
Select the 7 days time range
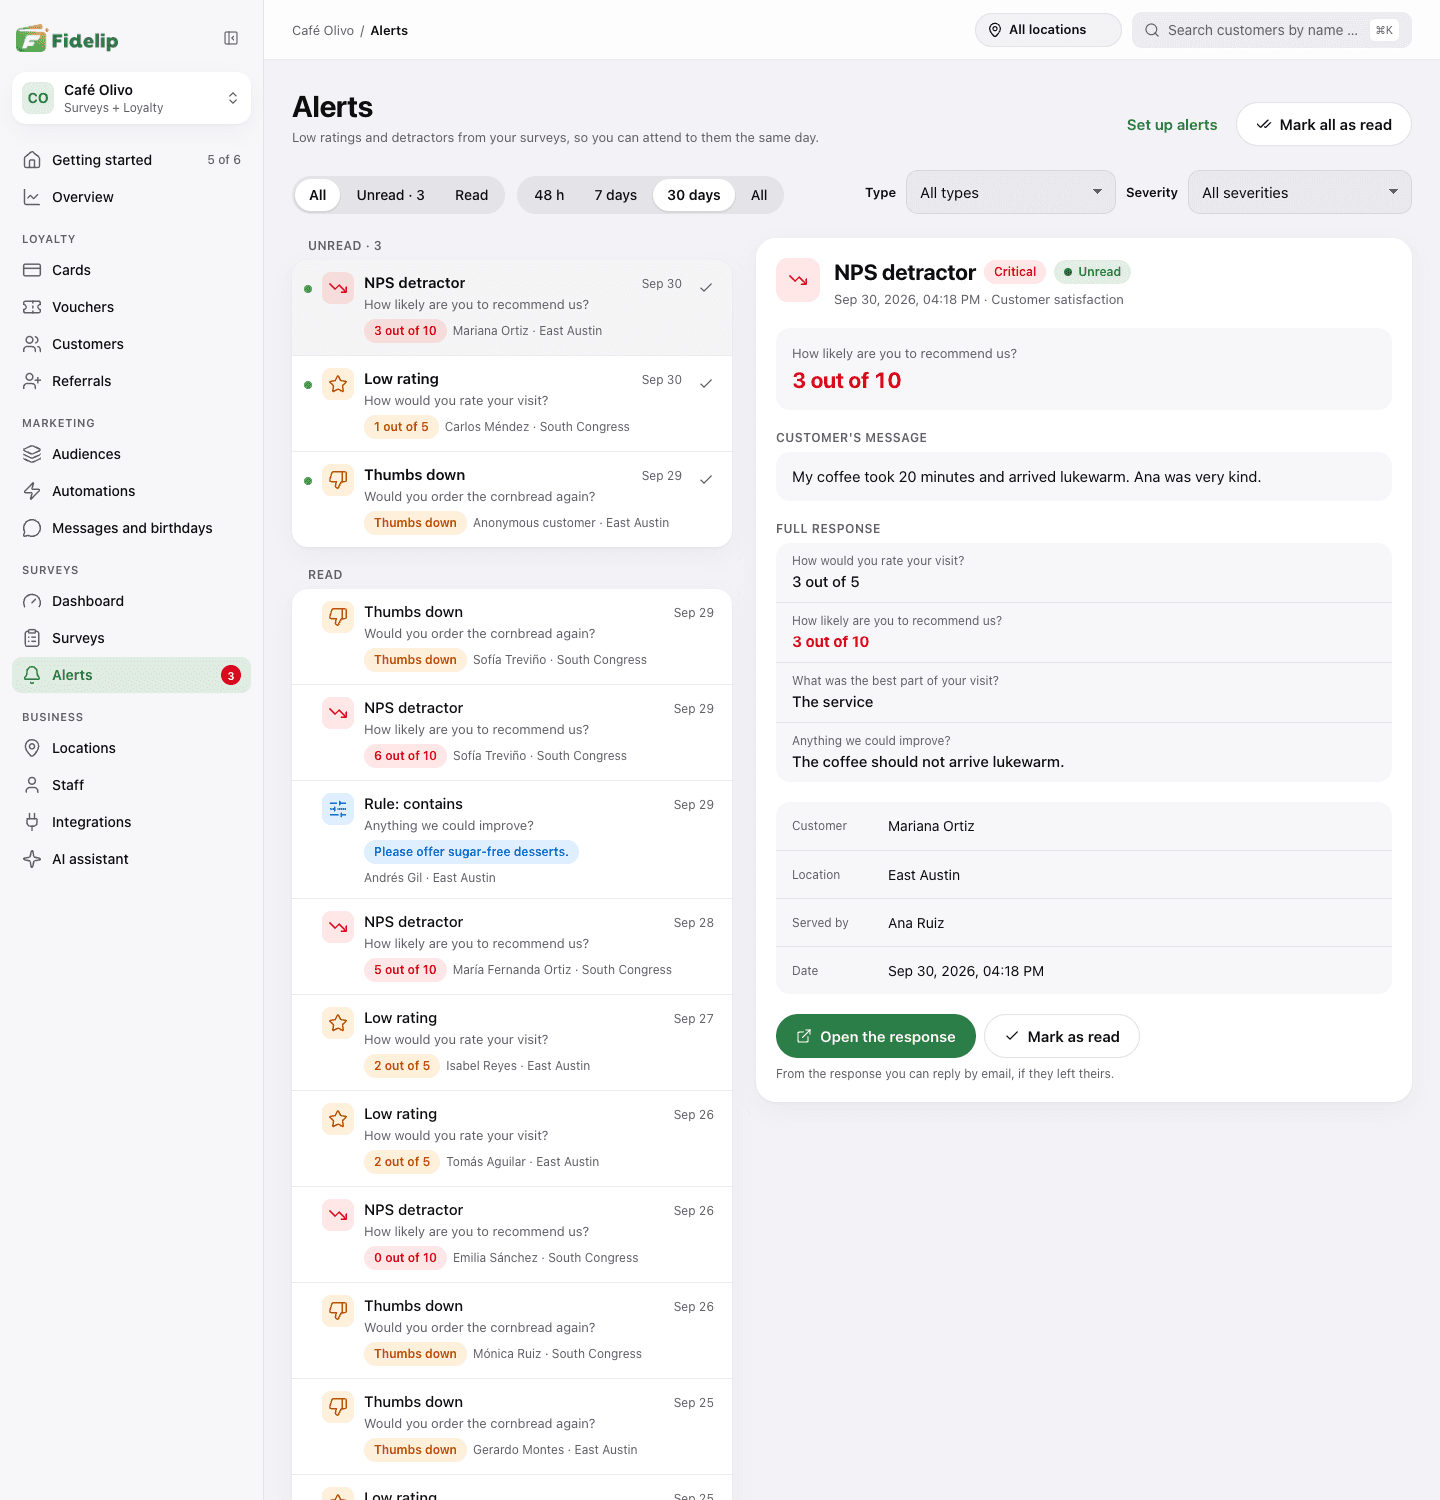click(615, 195)
